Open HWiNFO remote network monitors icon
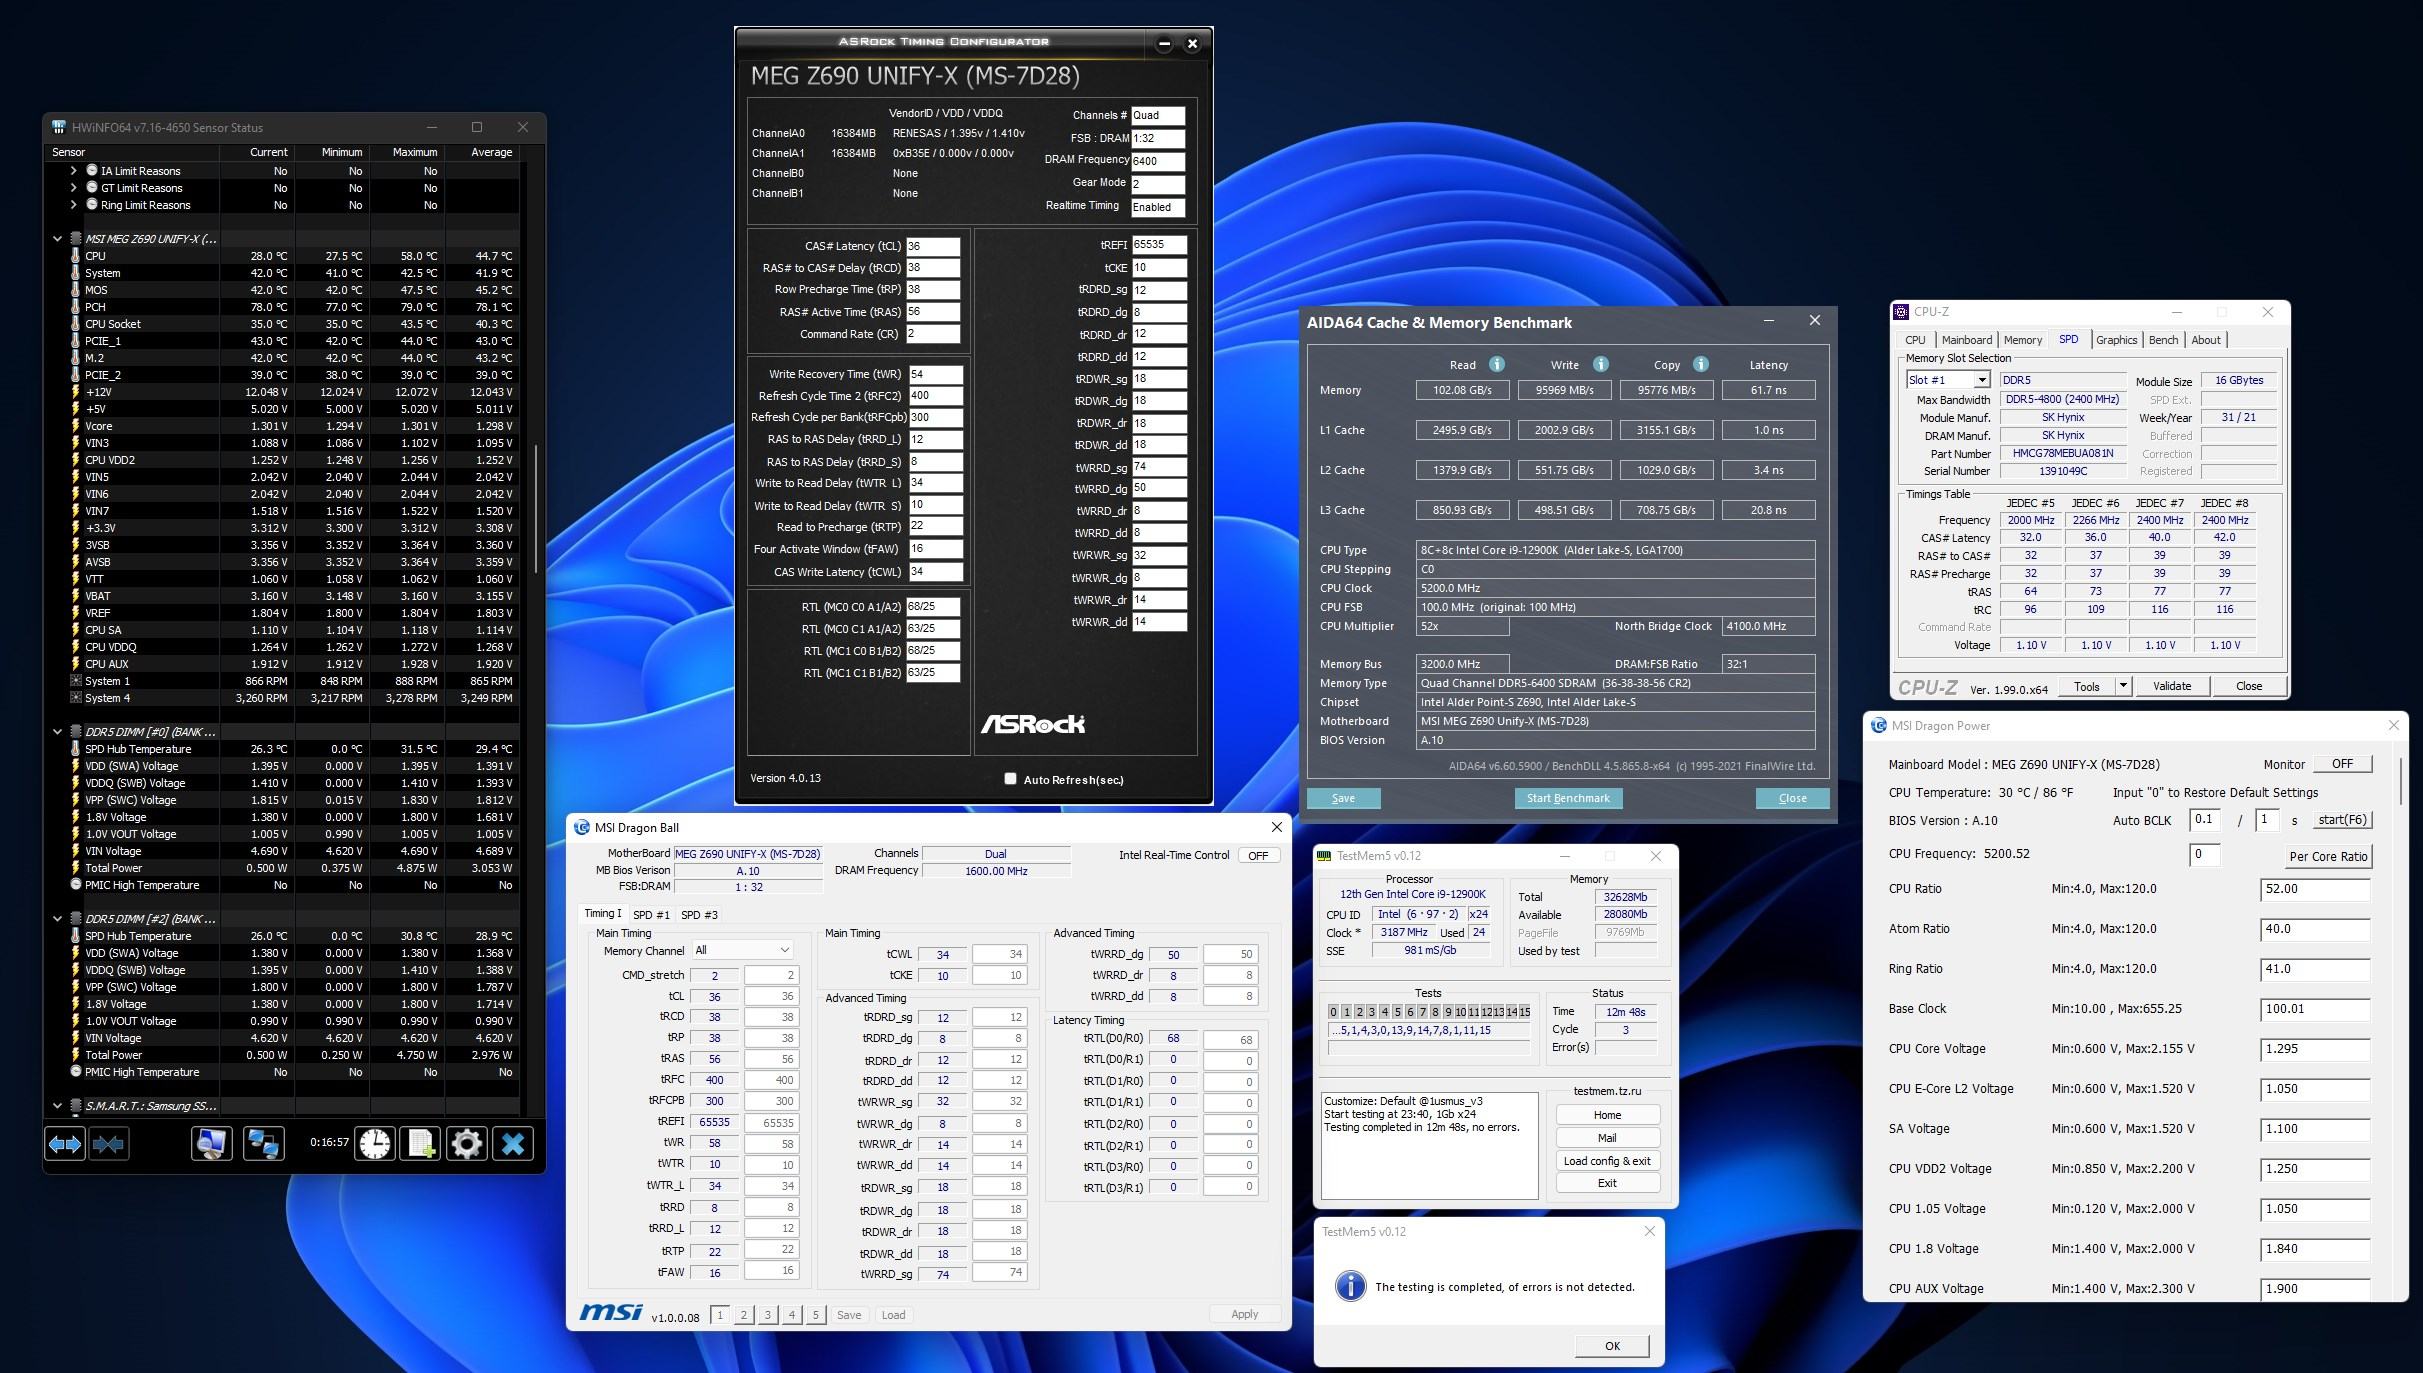Image resolution: width=2423 pixels, height=1373 pixels. coord(263,1143)
